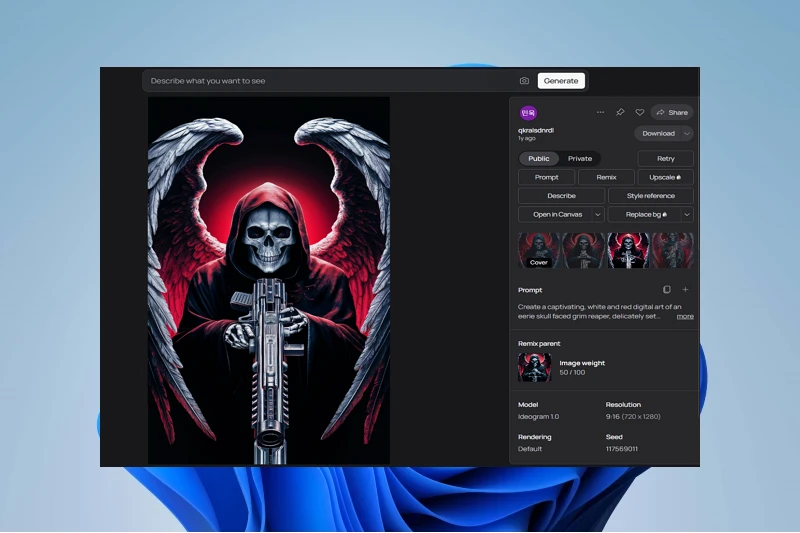Click the 'Describe what you want to see' field
This screenshot has width=800, height=533.
pyautogui.click(x=330, y=81)
